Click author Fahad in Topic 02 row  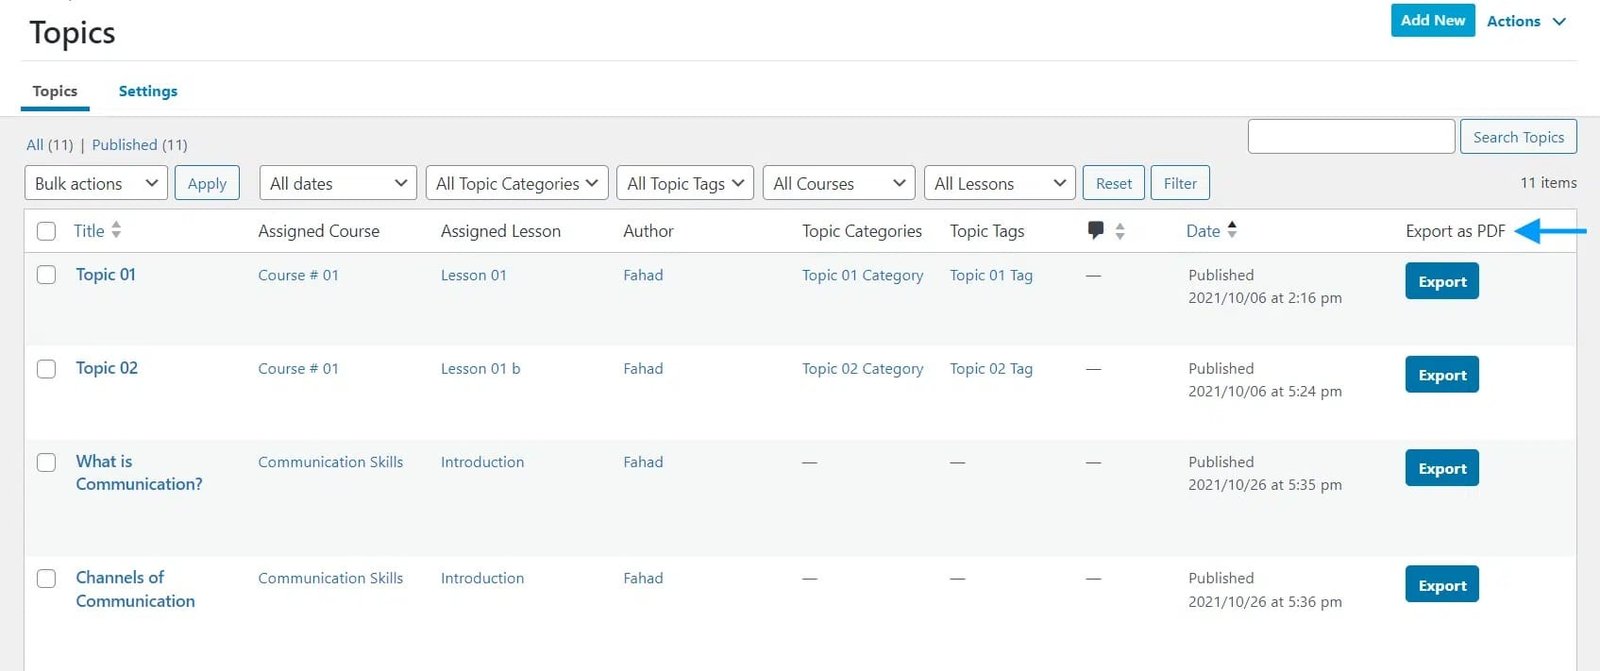(x=643, y=369)
